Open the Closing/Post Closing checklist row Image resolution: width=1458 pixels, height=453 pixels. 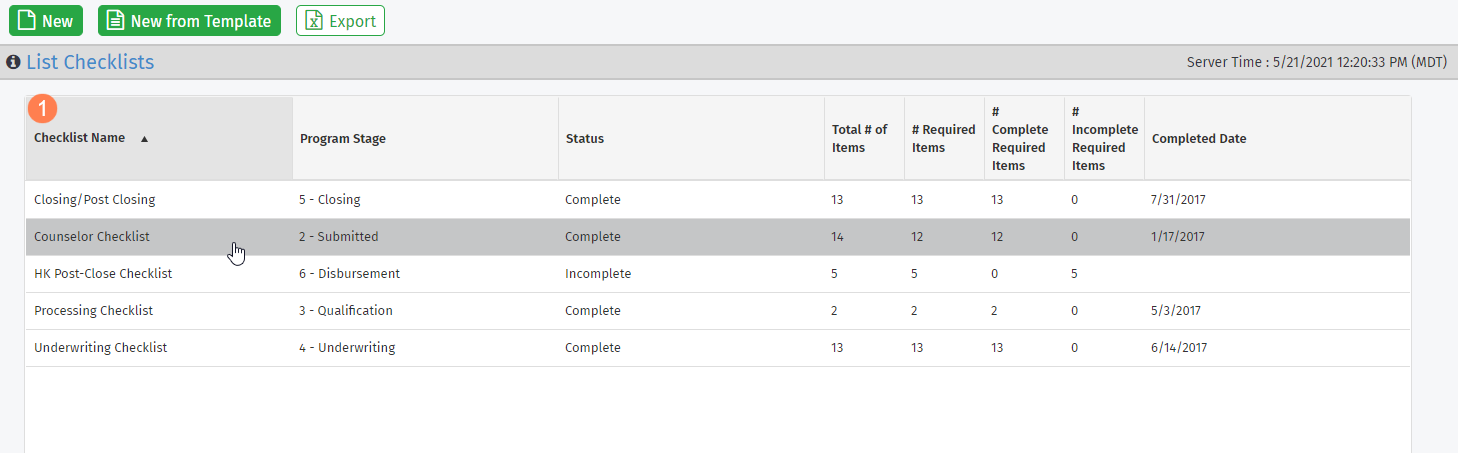(95, 200)
